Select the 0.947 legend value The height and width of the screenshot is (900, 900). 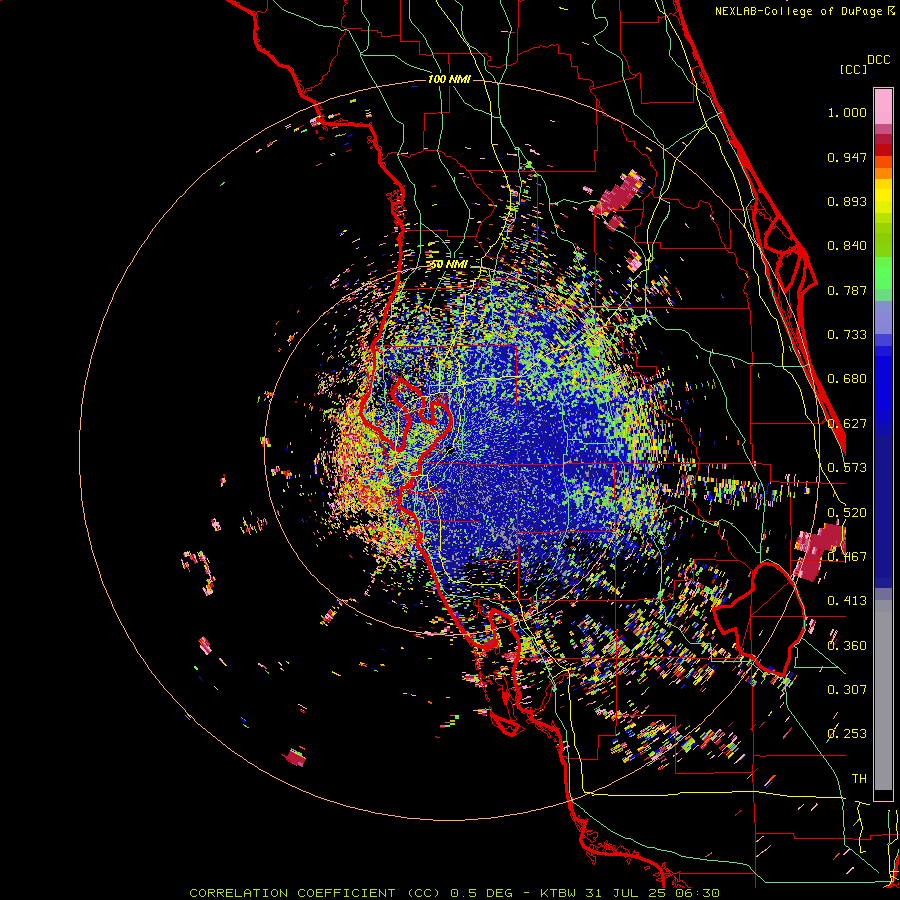tap(847, 157)
